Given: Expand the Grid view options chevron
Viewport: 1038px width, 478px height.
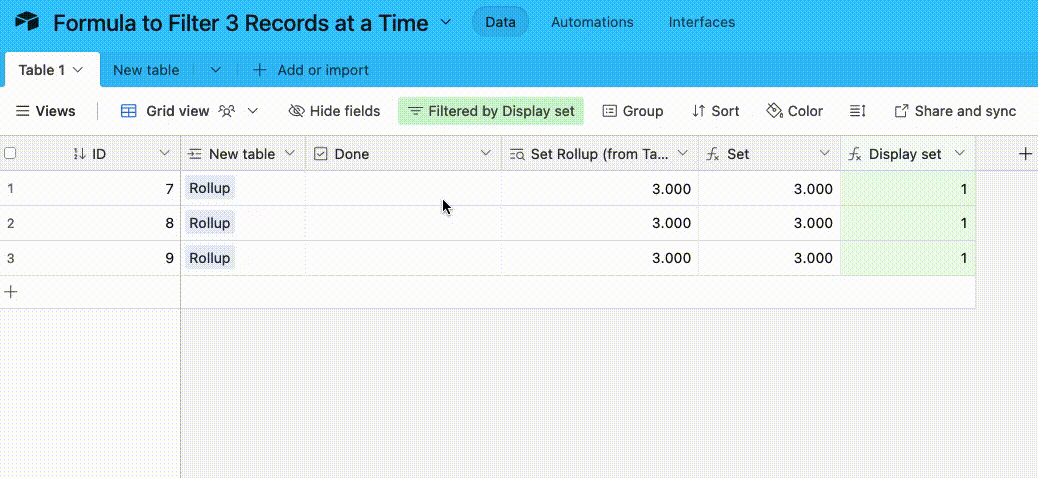Looking at the screenshot, I should [x=253, y=111].
